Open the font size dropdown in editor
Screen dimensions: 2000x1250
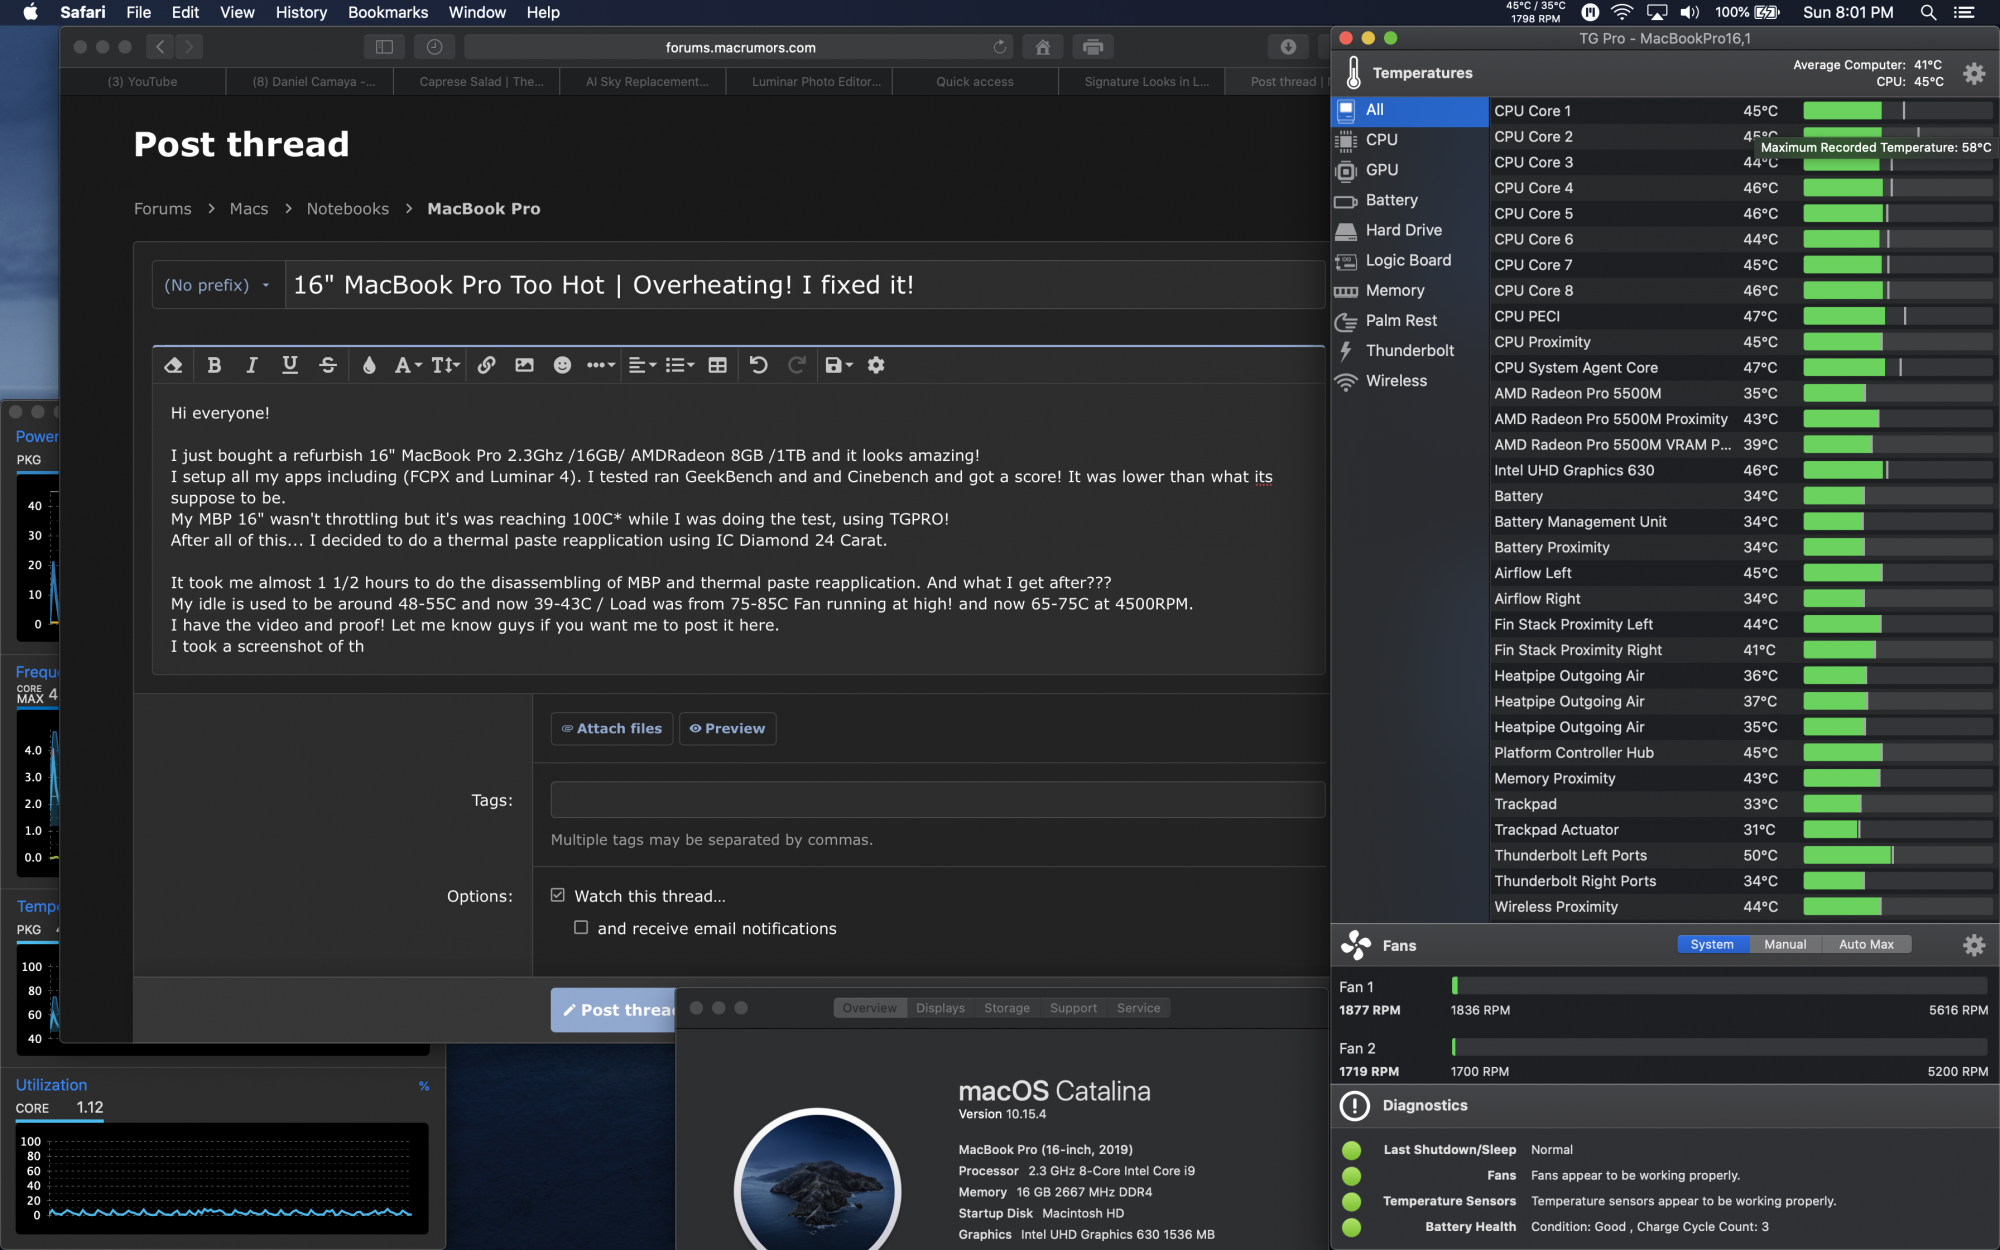tap(445, 365)
